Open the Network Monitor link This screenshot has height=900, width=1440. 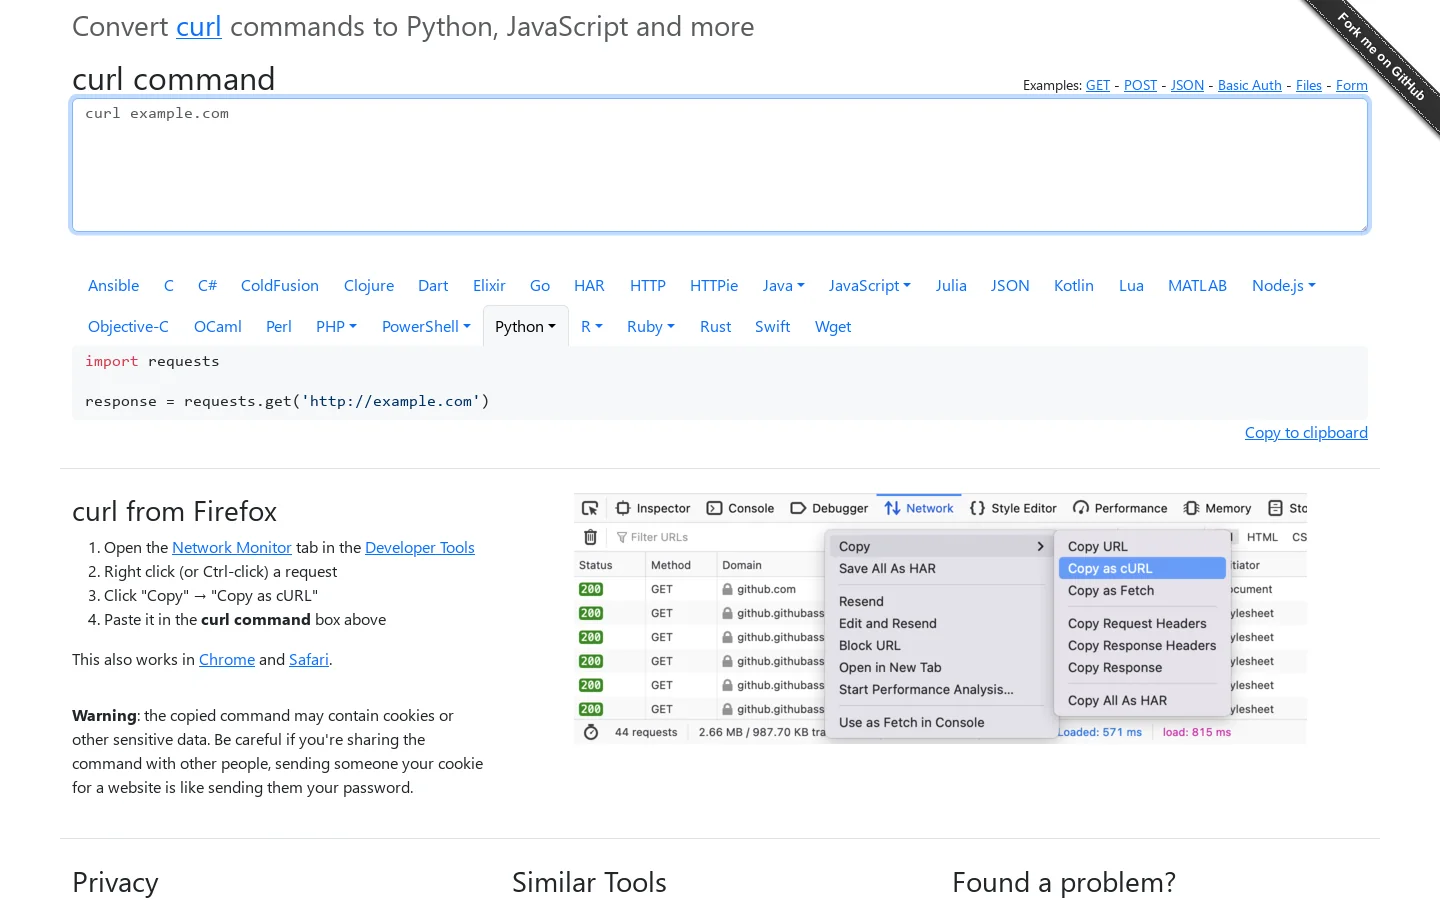point(232,548)
